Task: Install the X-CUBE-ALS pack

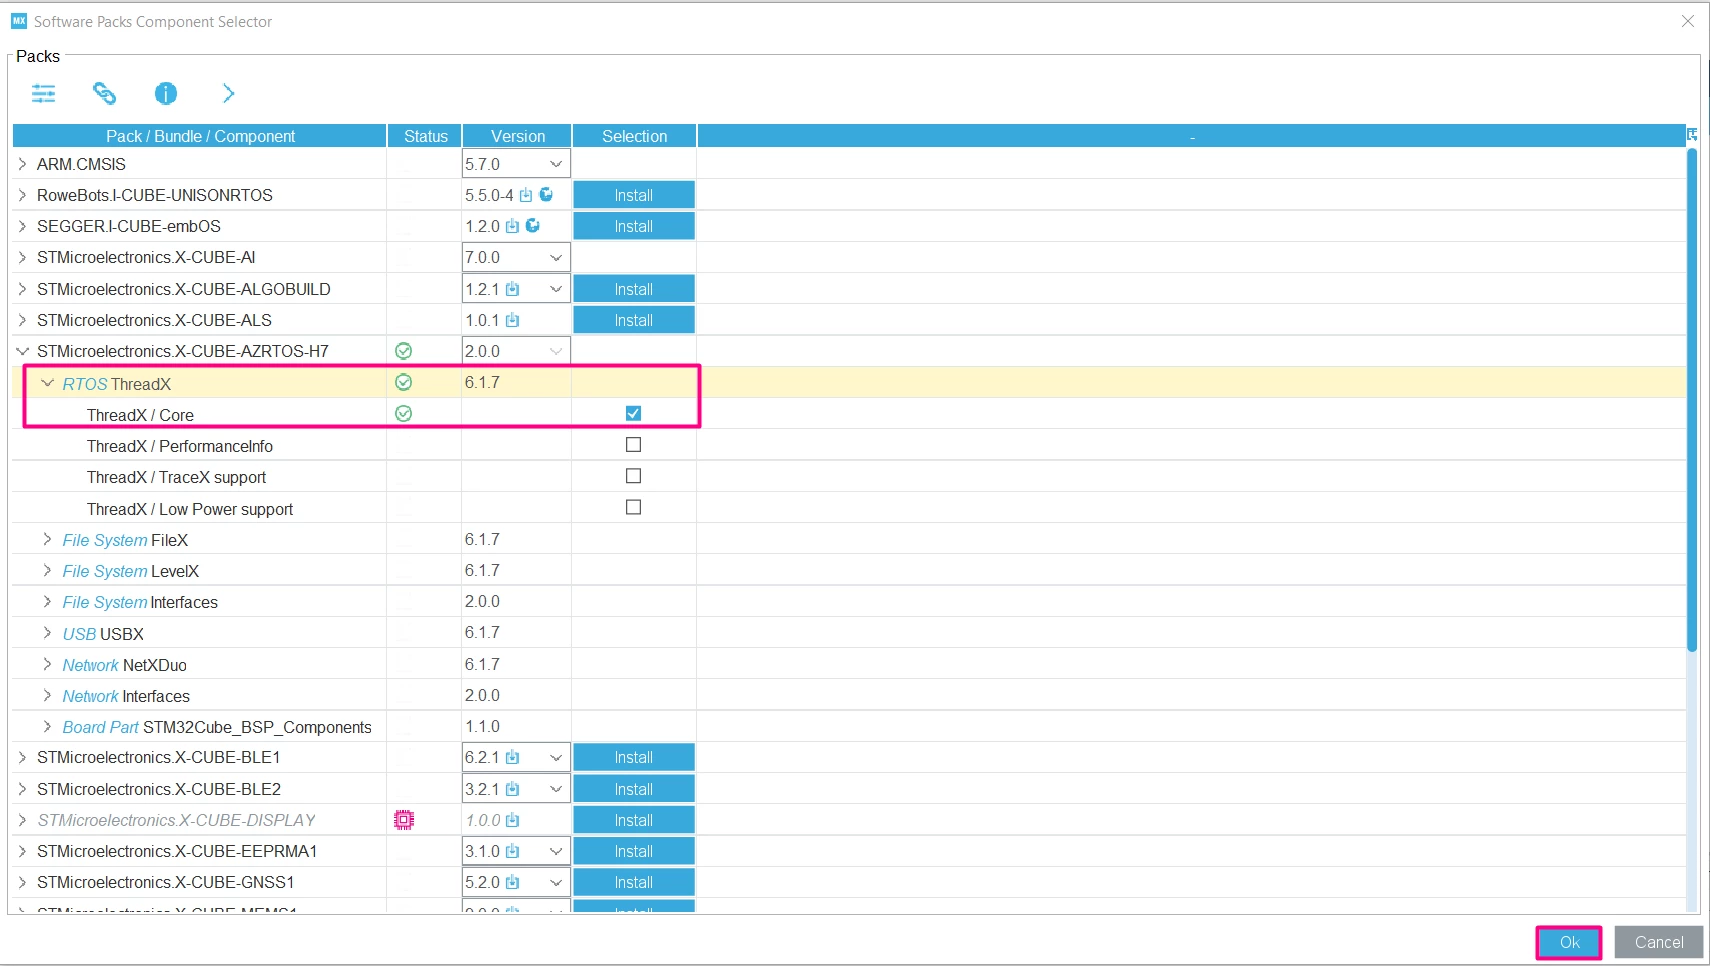Action: point(634,320)
